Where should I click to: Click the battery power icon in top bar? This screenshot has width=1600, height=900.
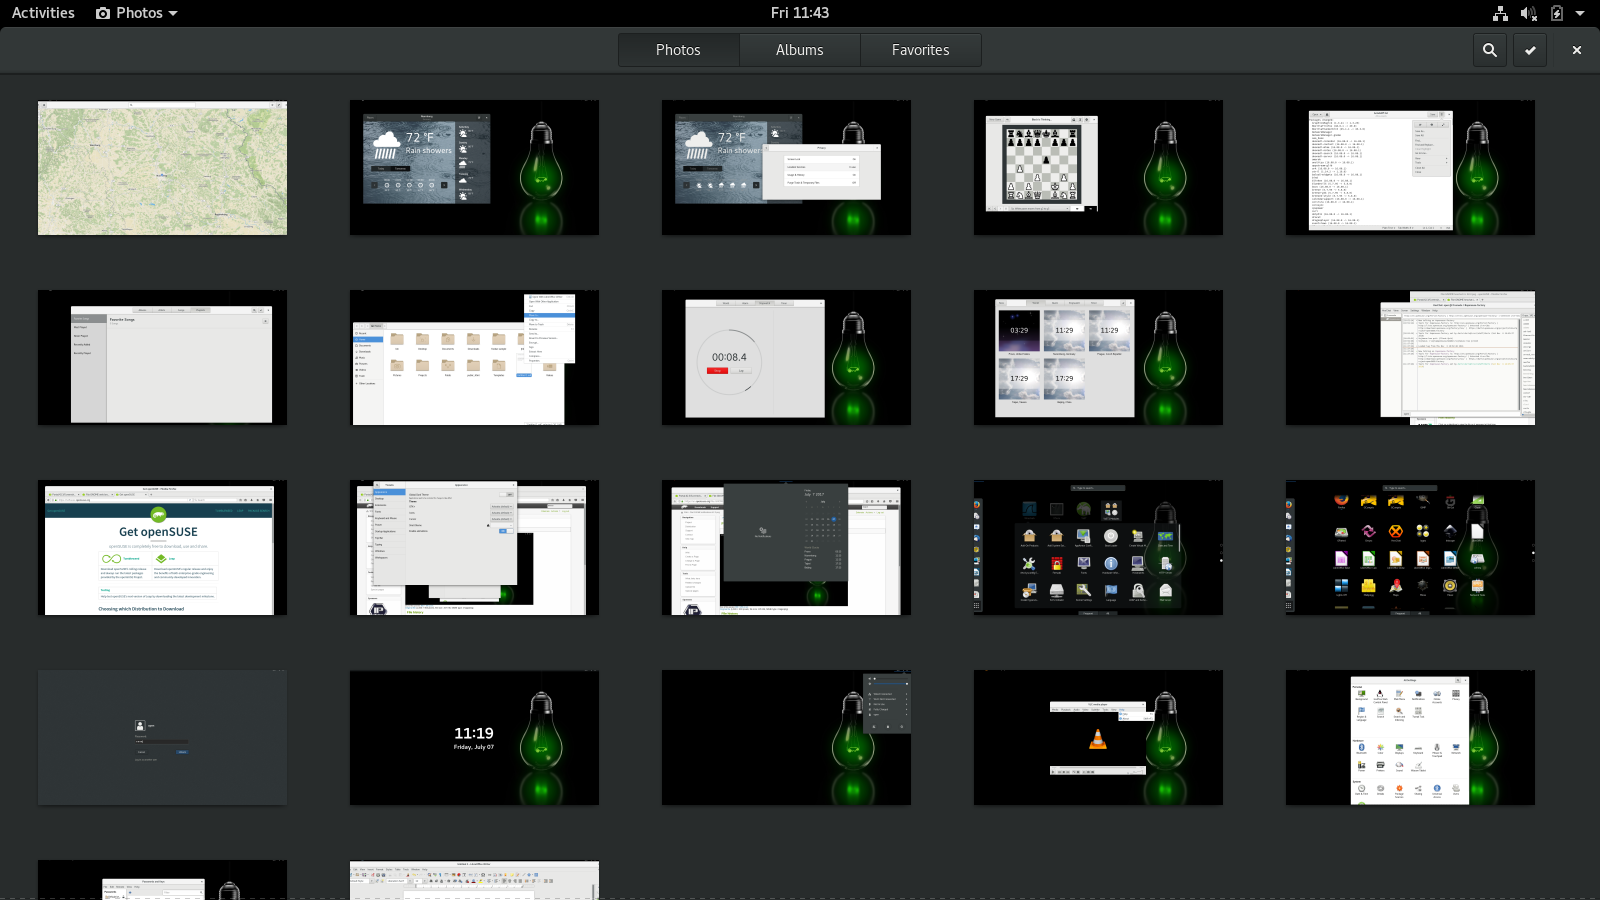point(1557,13)
